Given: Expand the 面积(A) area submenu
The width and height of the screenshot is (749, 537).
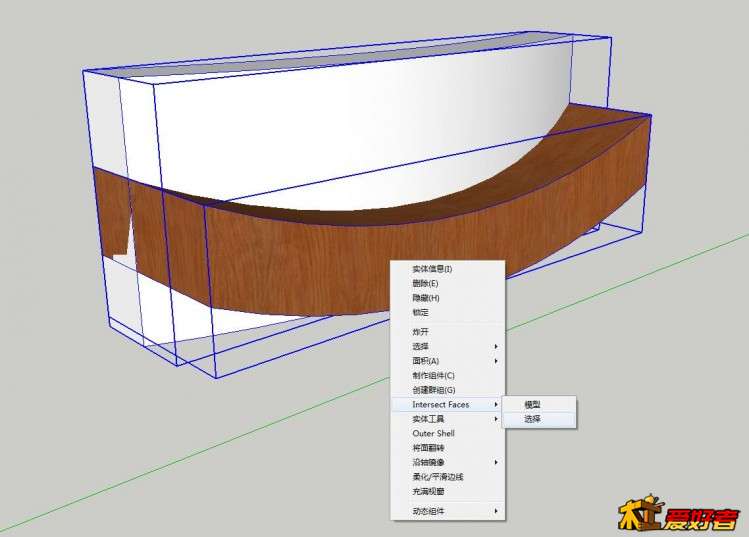Looking at the screenshot, I should (x=448, y=361).
